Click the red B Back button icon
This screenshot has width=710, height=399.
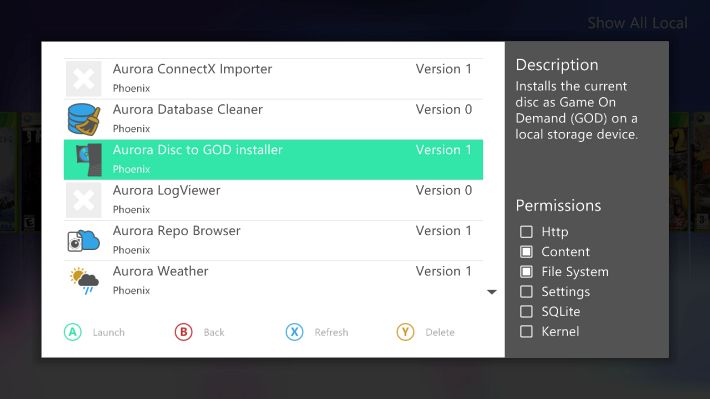pos(183,332)
